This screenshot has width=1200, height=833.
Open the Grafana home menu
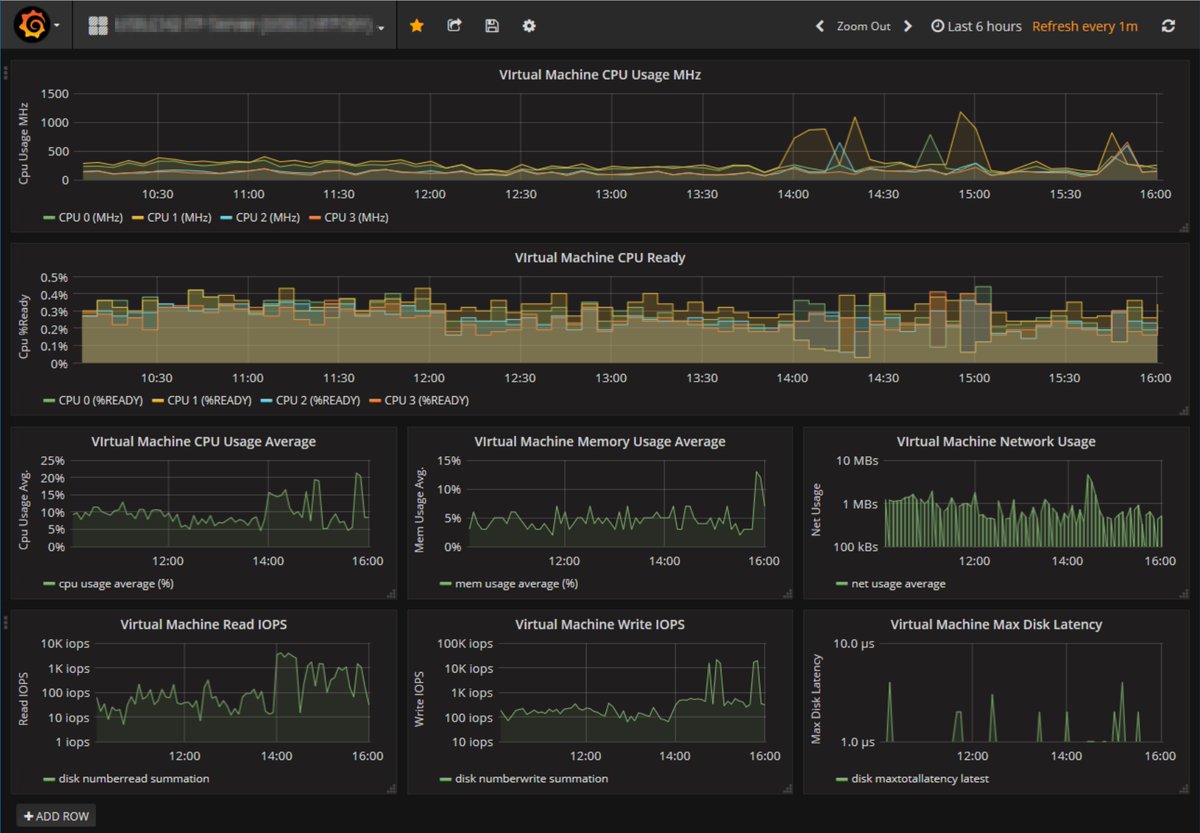[30, 25]
